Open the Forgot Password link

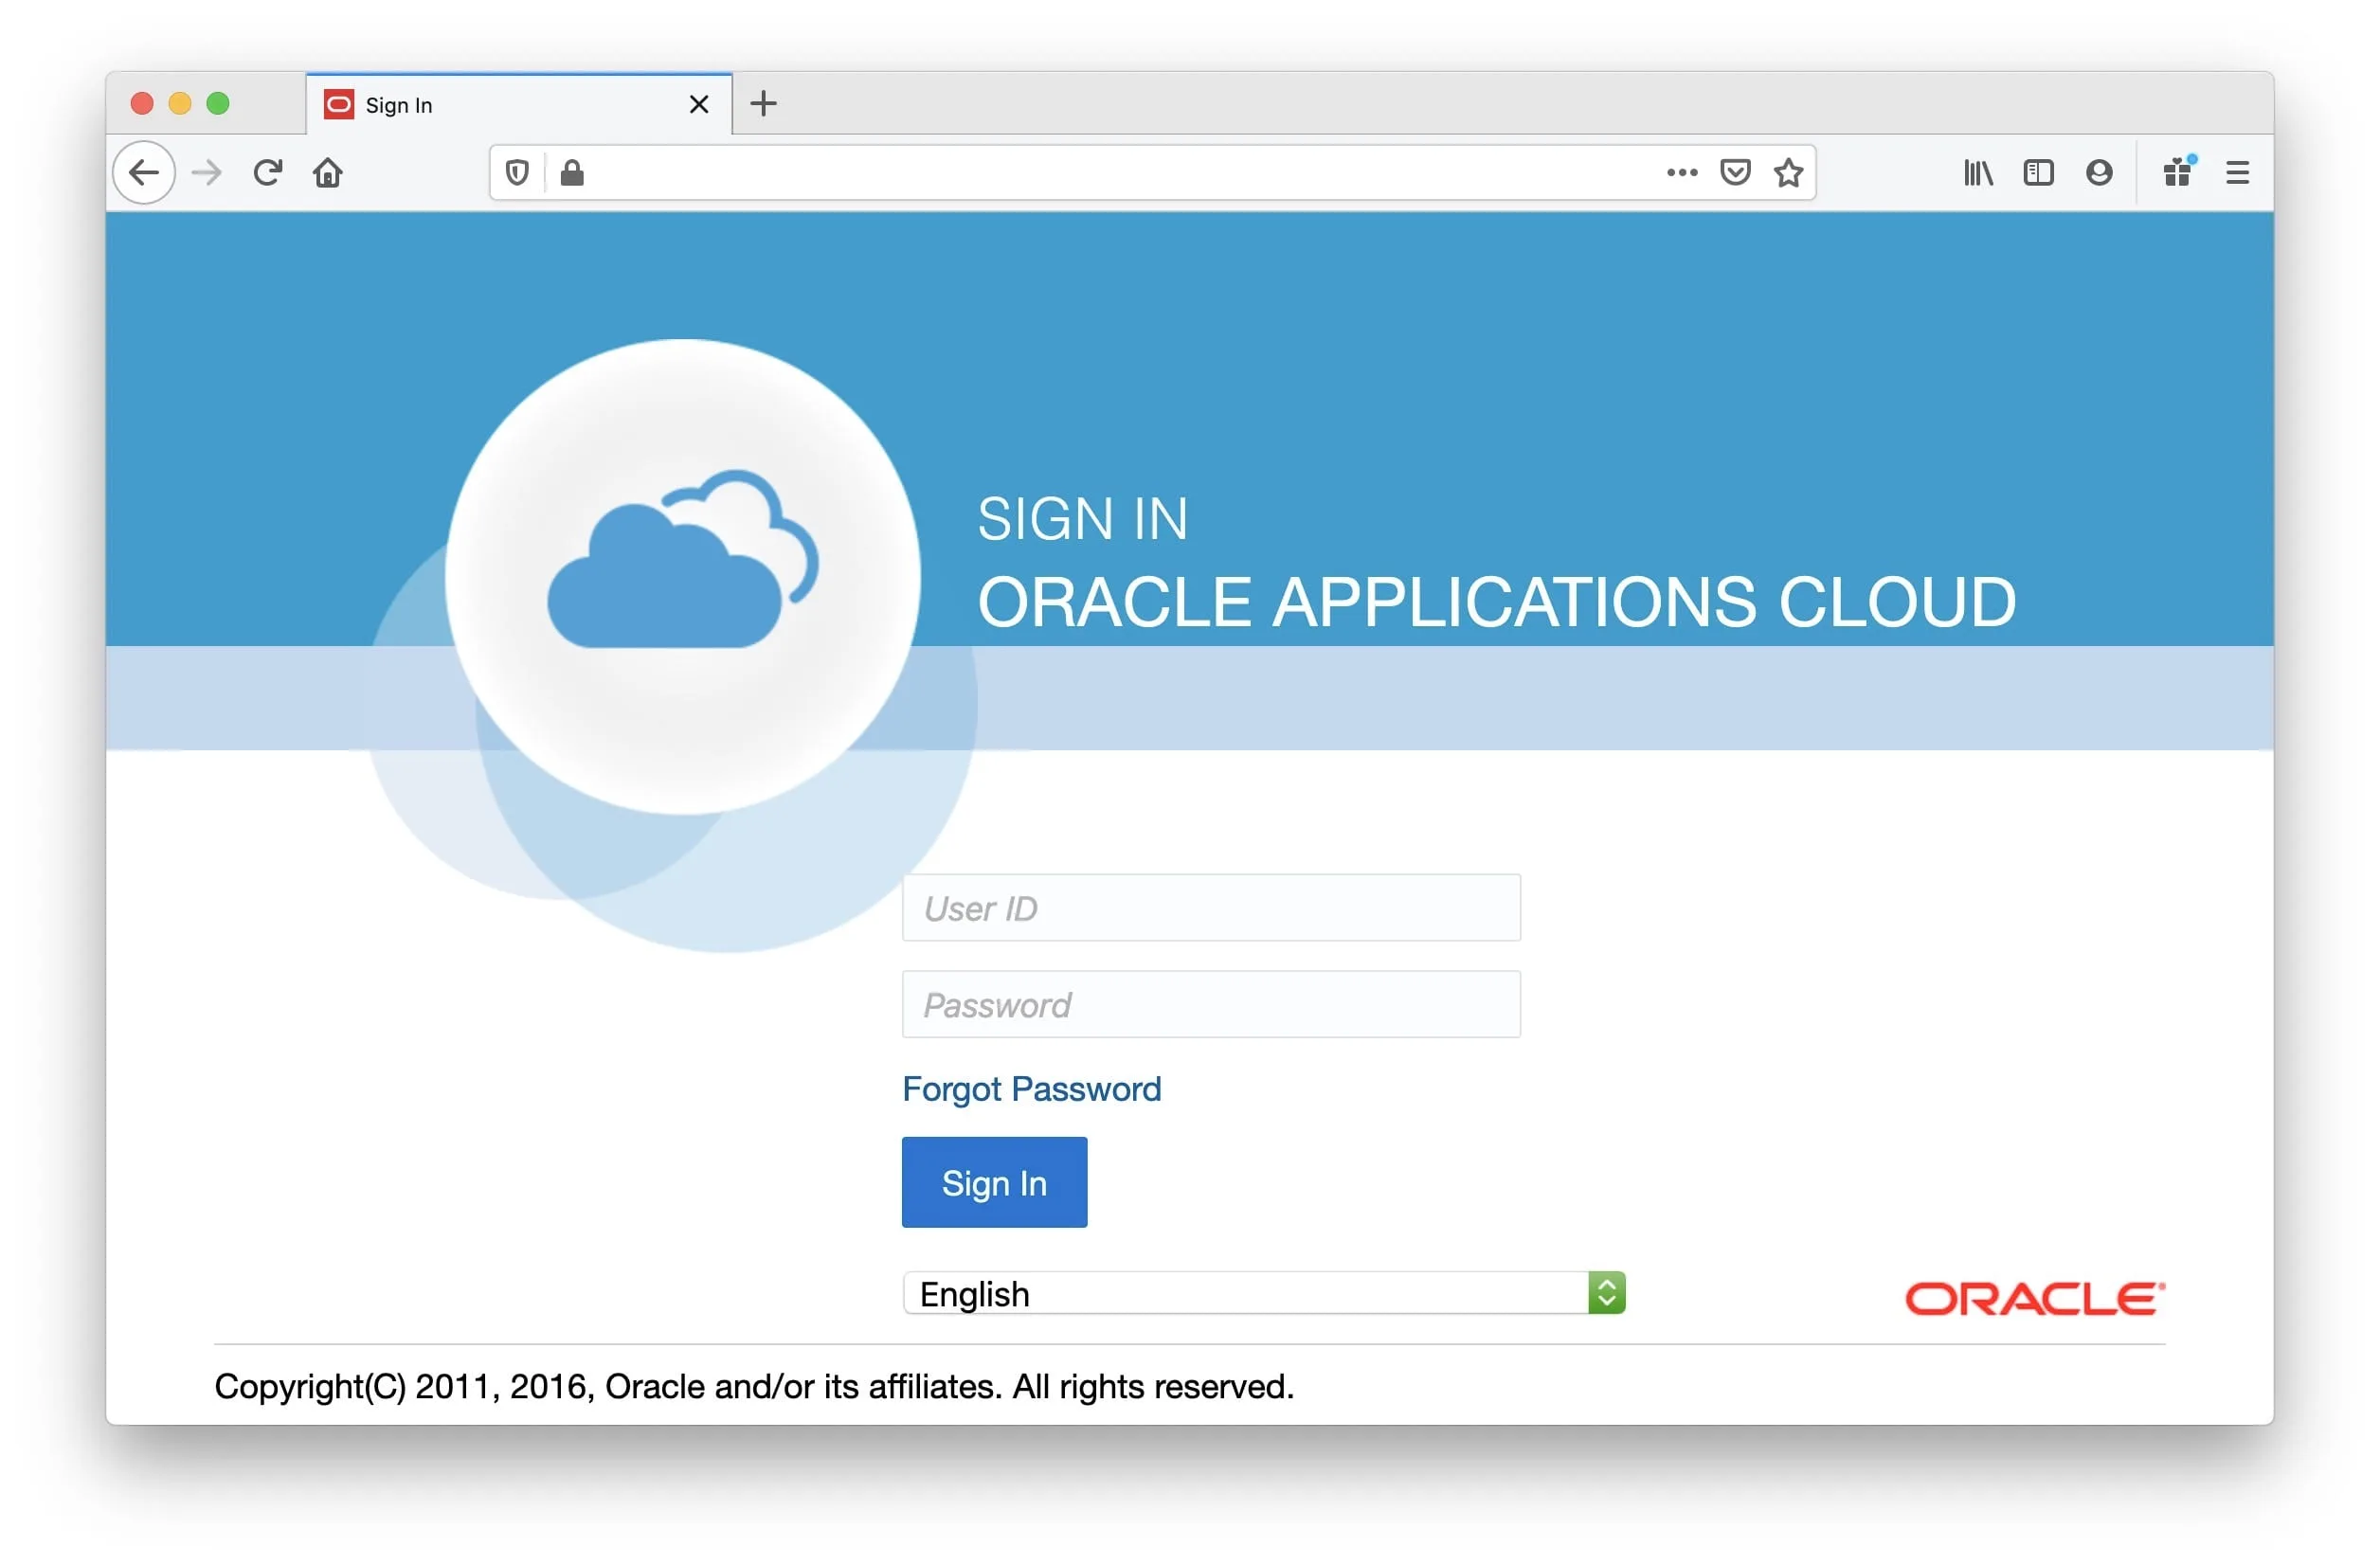[x=1031, y=1089]
